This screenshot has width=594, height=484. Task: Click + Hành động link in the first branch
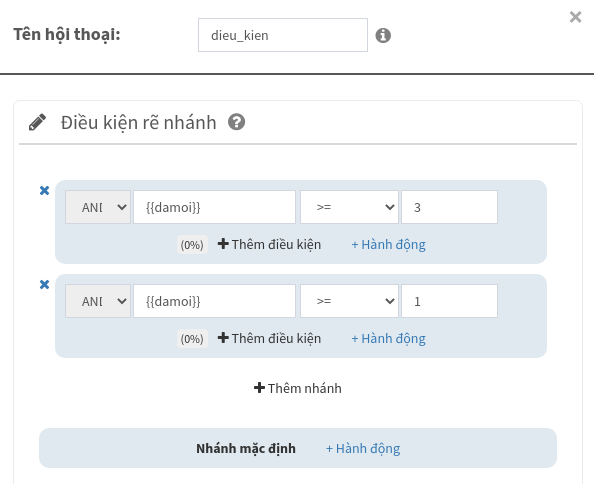click(388, 245)
